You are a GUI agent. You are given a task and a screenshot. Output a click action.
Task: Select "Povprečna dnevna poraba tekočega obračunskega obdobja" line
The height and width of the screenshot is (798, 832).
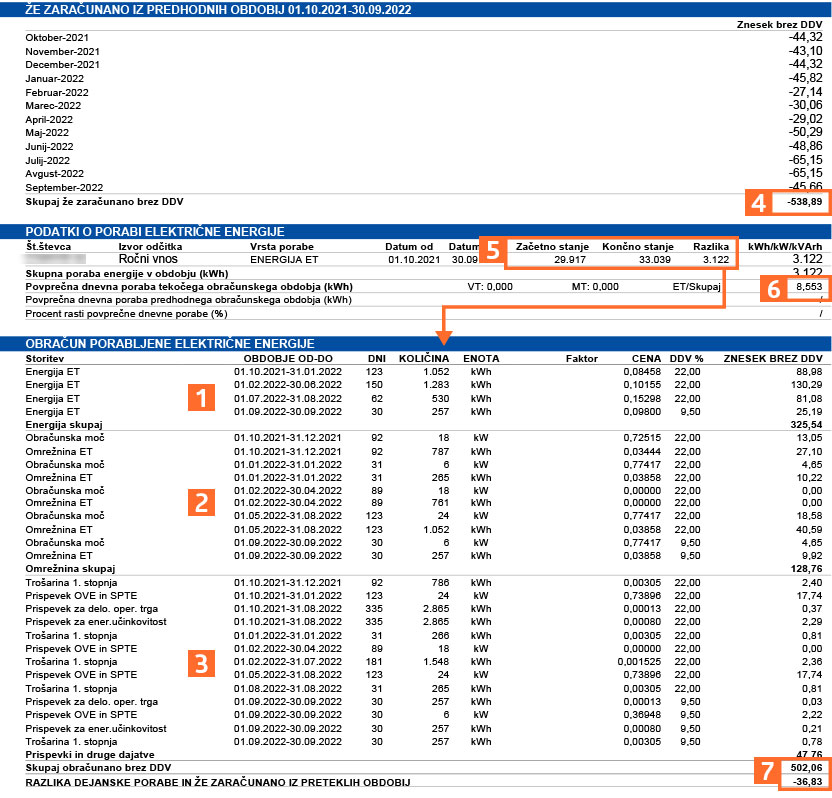coord(189,287)
